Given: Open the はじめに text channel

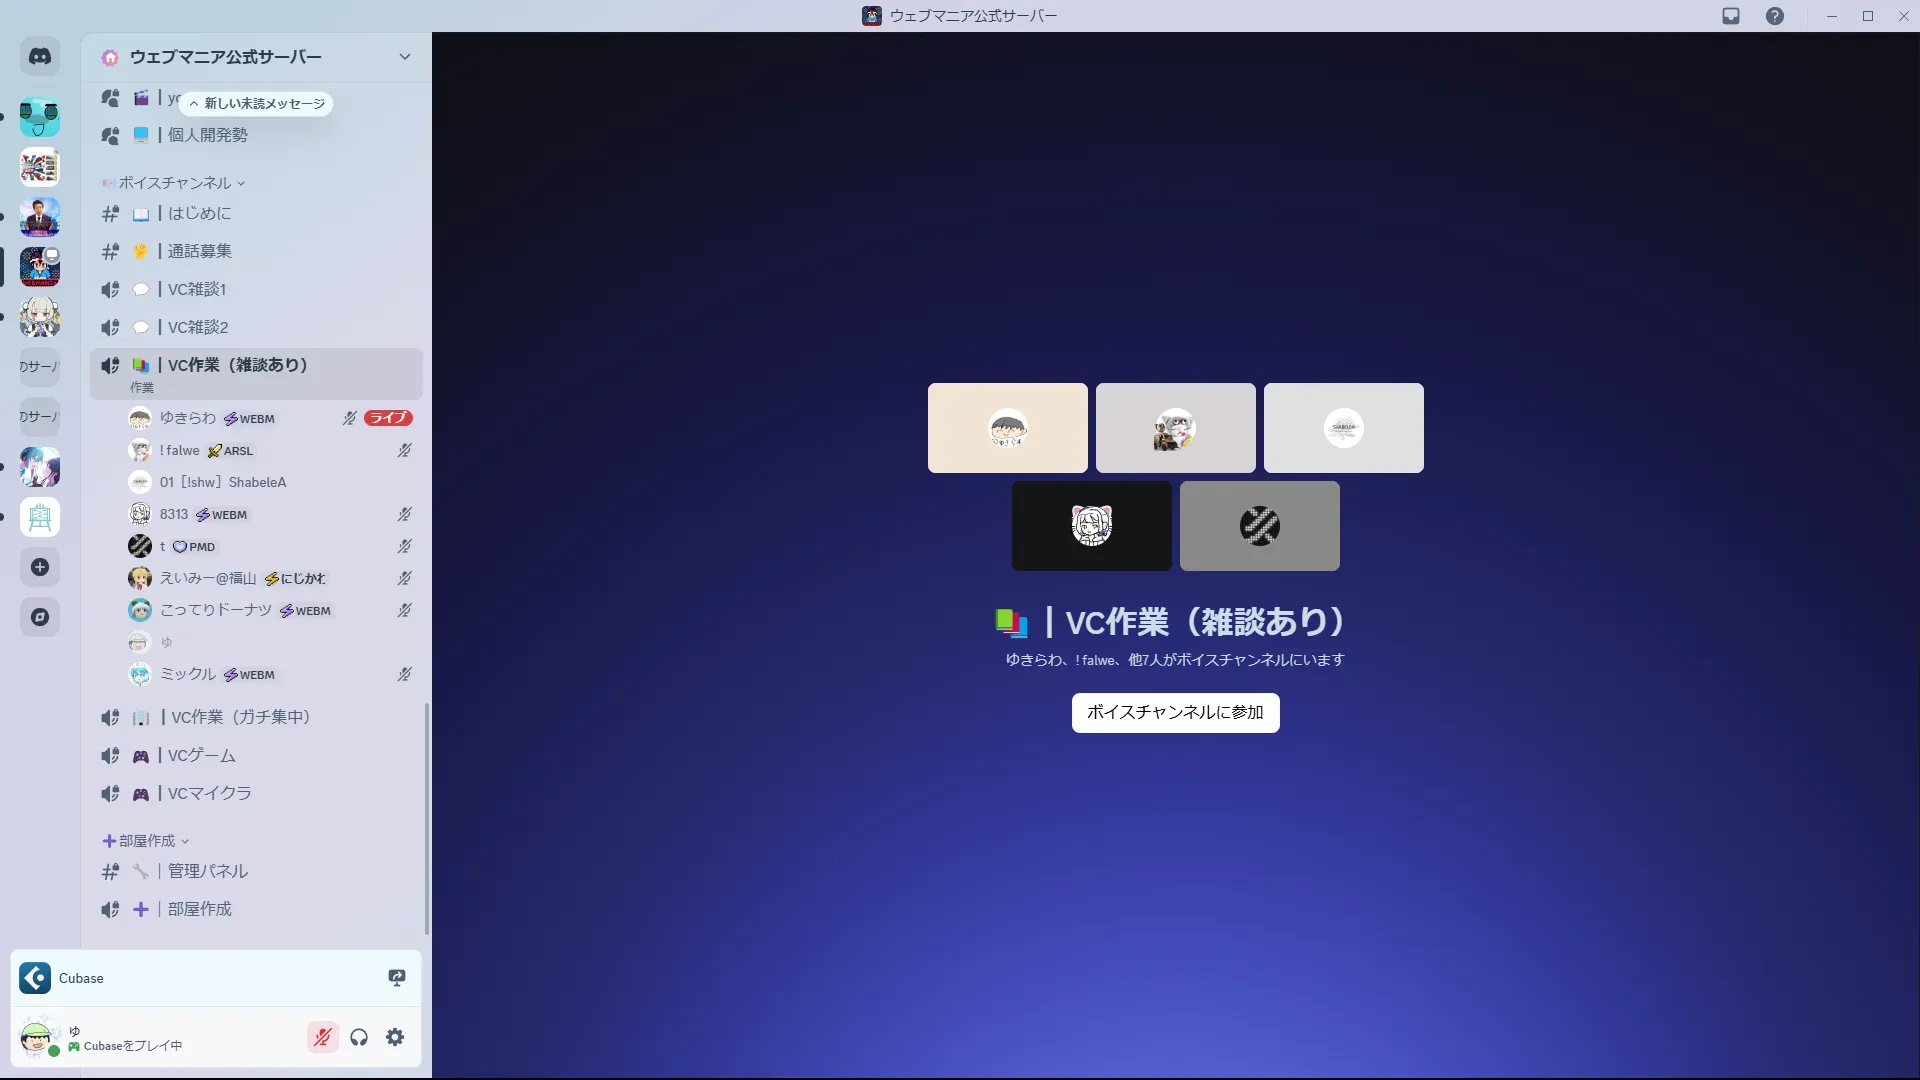Looking at the screenshot, I should pyautogui.click(x=199, y=214).
